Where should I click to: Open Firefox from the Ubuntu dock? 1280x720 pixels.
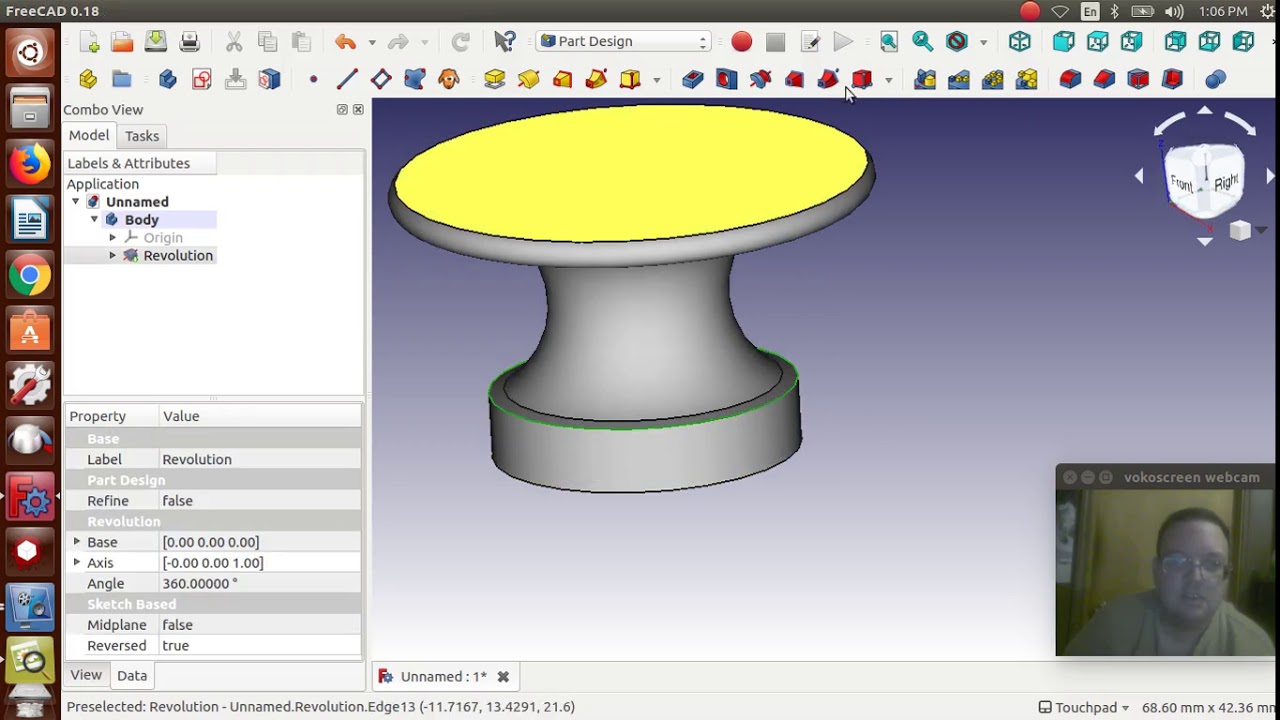point(30,163)
